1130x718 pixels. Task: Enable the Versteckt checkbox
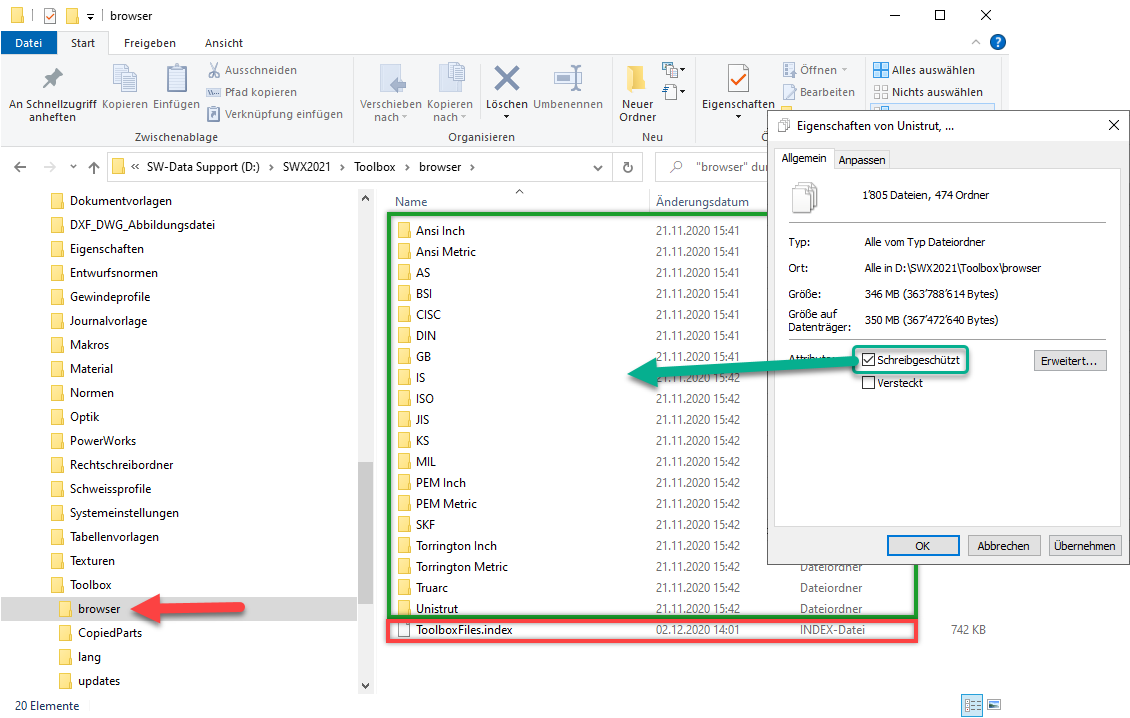pos(868,382)
